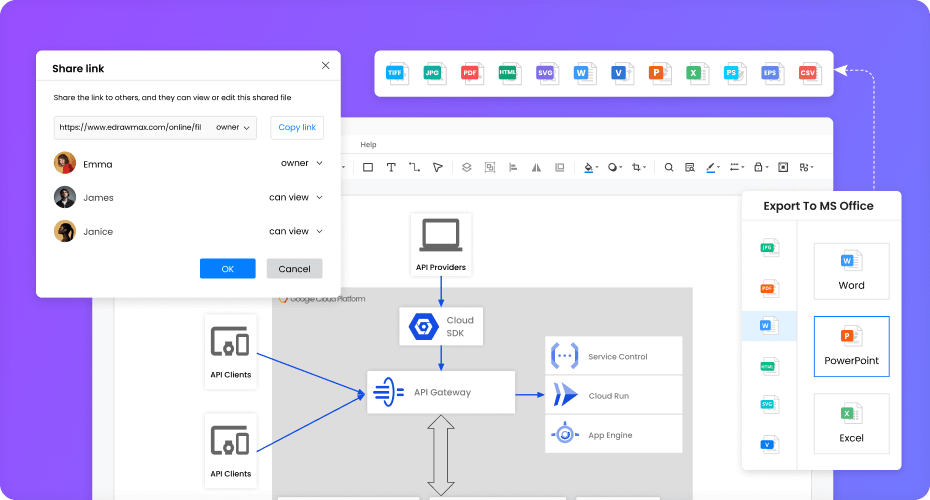Click Cancel in Share link dialog
This screenshot has width=930, height=500.
point(294,269)
